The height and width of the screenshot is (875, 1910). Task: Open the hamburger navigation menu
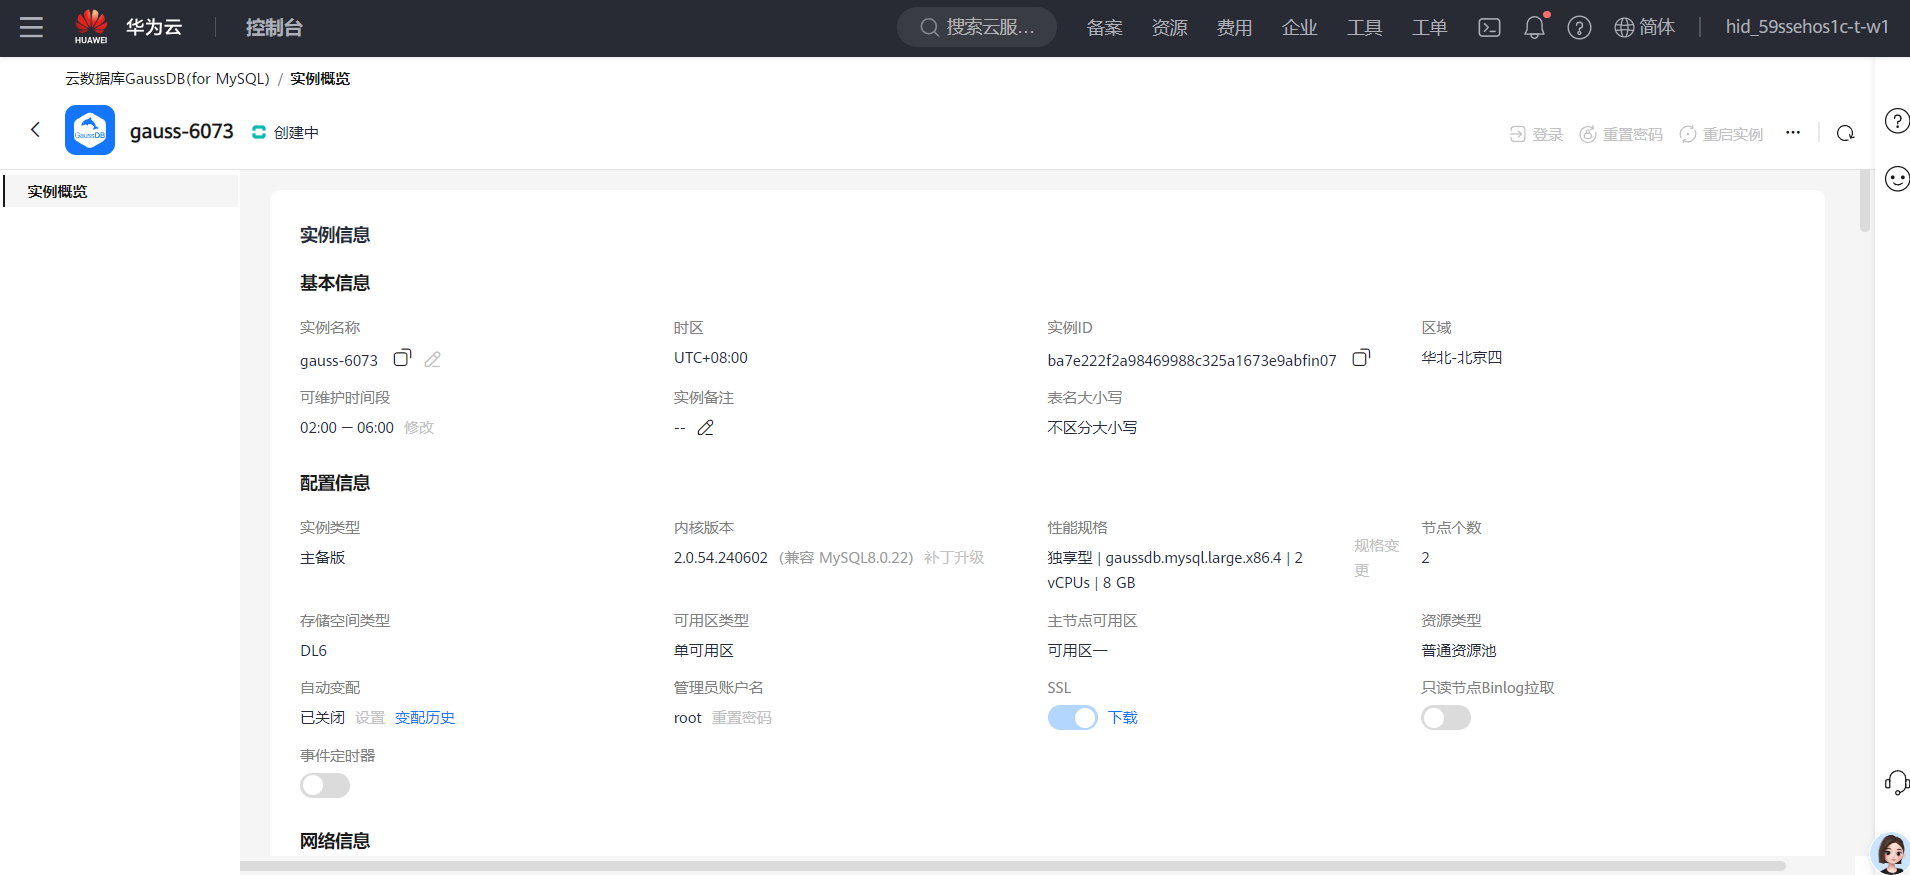tap(32, 27)
